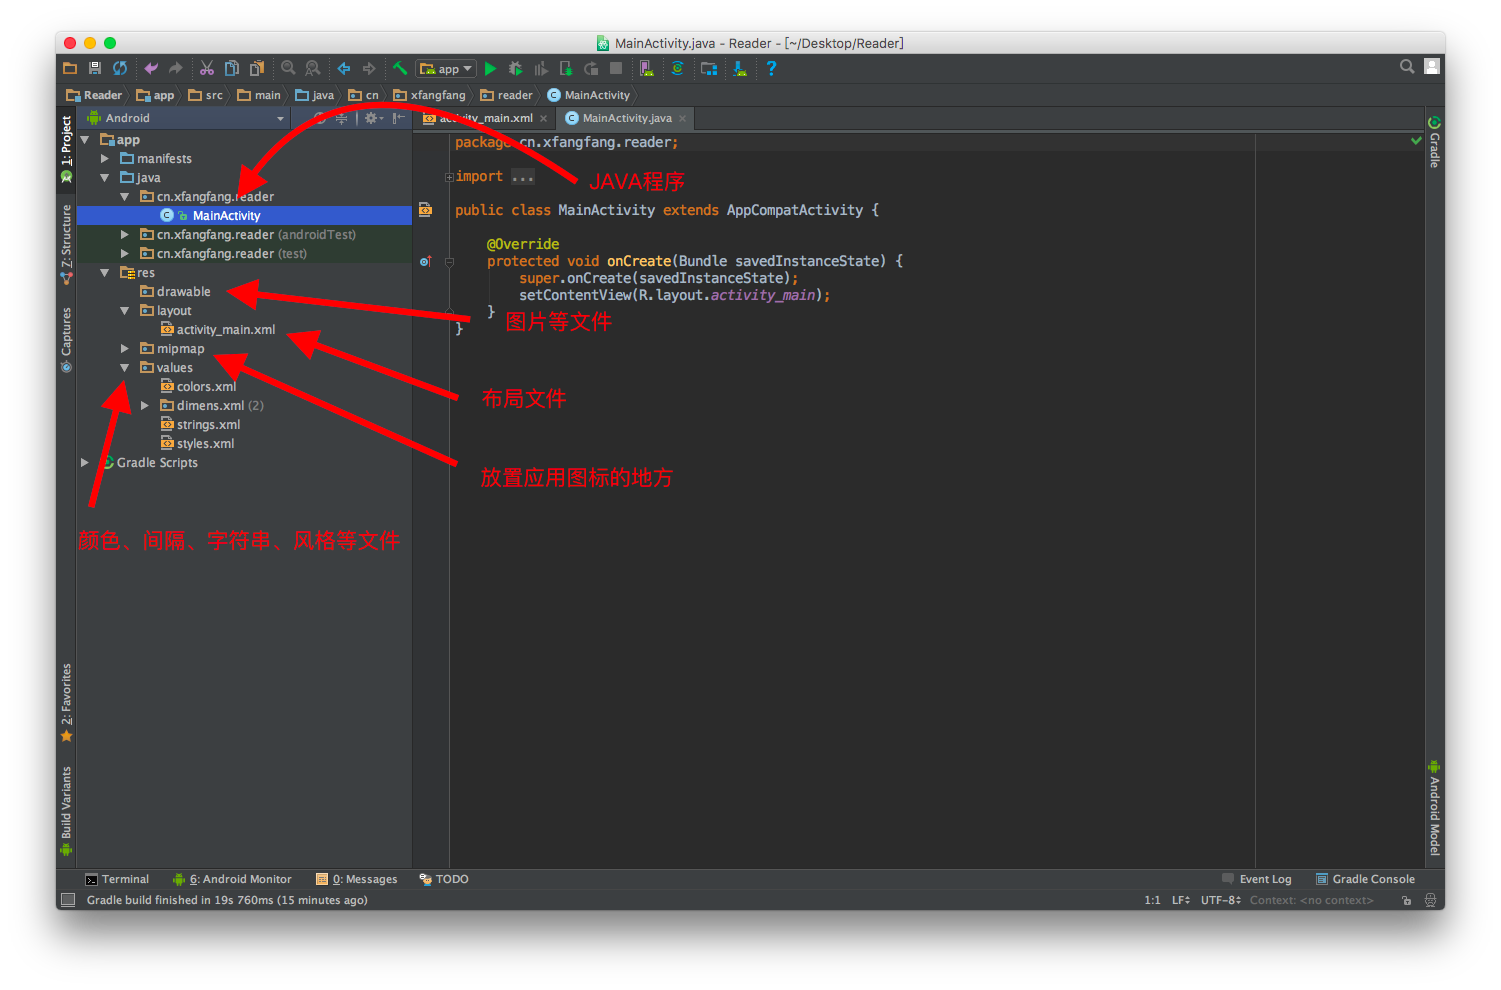Collapse all in the Project panel header

pyautogui.click(x=341, y=118)
